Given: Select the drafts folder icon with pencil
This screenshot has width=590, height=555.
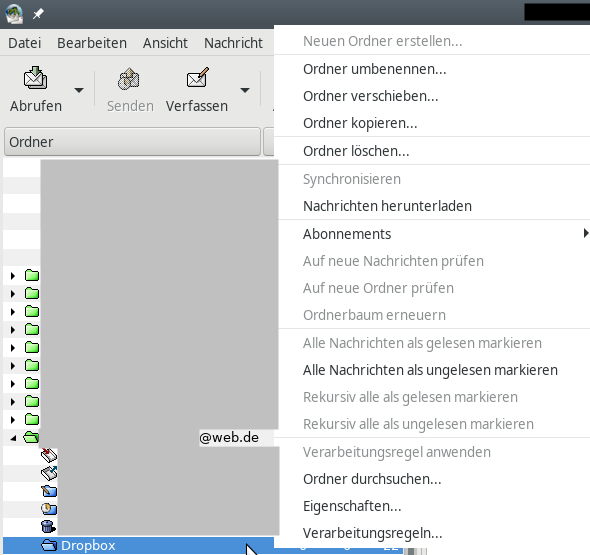Looking at the screenshot, I should pos(49,491).
